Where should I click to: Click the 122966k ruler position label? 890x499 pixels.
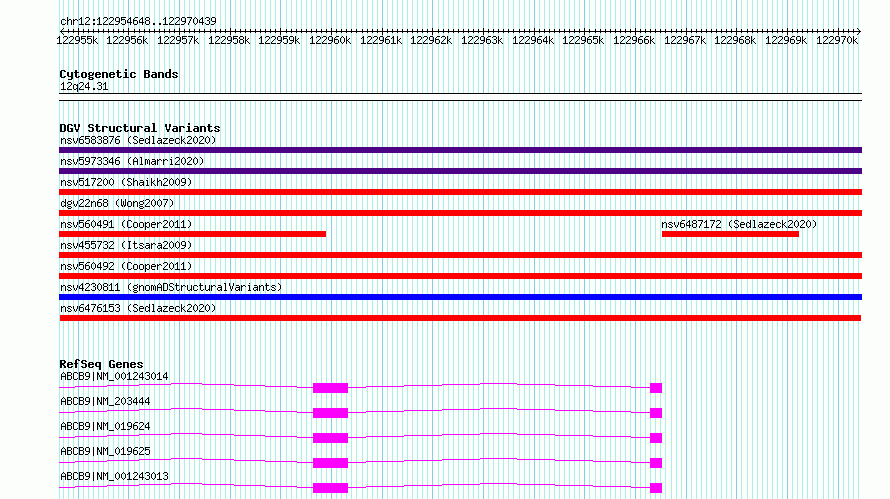[634, 40]
